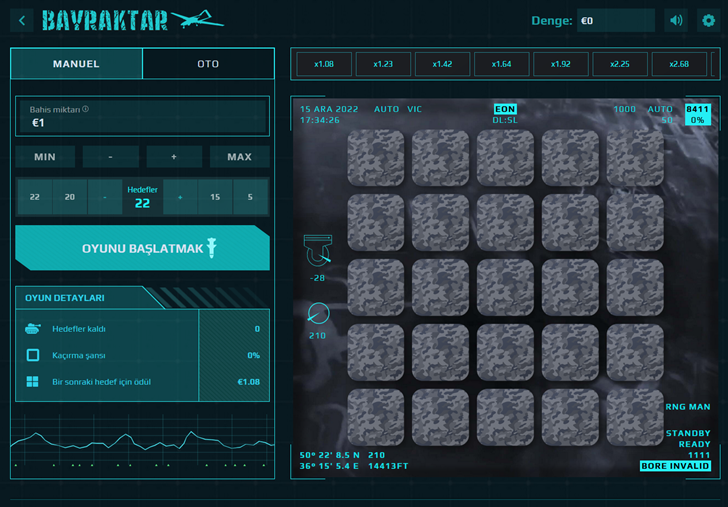Click the OYUN DETAYLARI panel header
The width and height of the screenshot is (728, 507).
88,298
